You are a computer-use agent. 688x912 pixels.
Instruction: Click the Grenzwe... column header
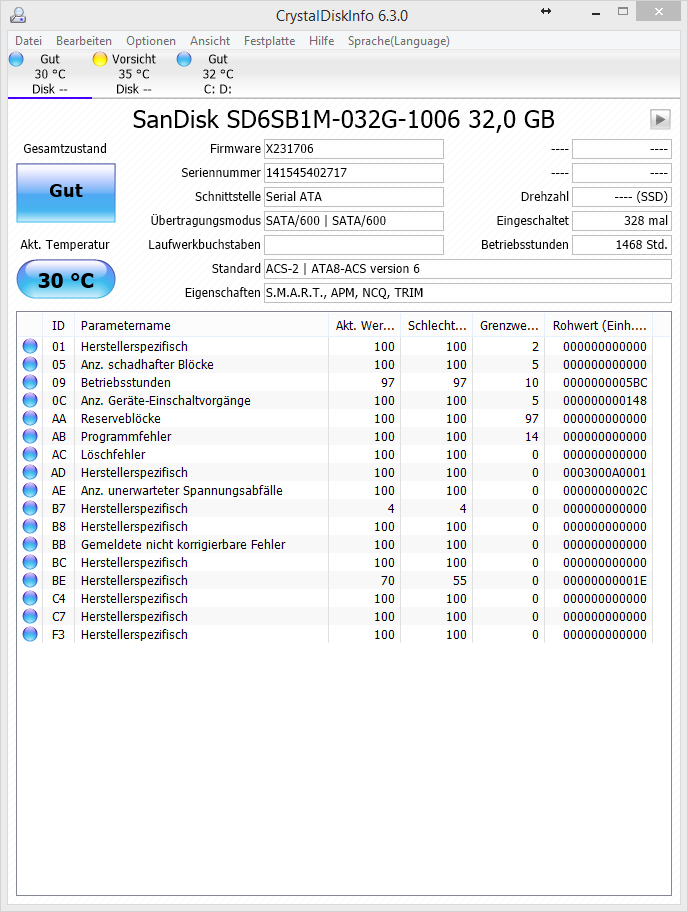click(x=509, y=326)
